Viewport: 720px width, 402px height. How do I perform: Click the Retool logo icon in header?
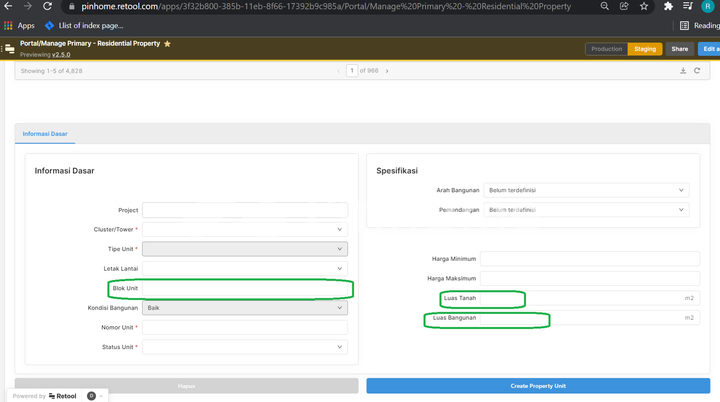coord(9,49)
